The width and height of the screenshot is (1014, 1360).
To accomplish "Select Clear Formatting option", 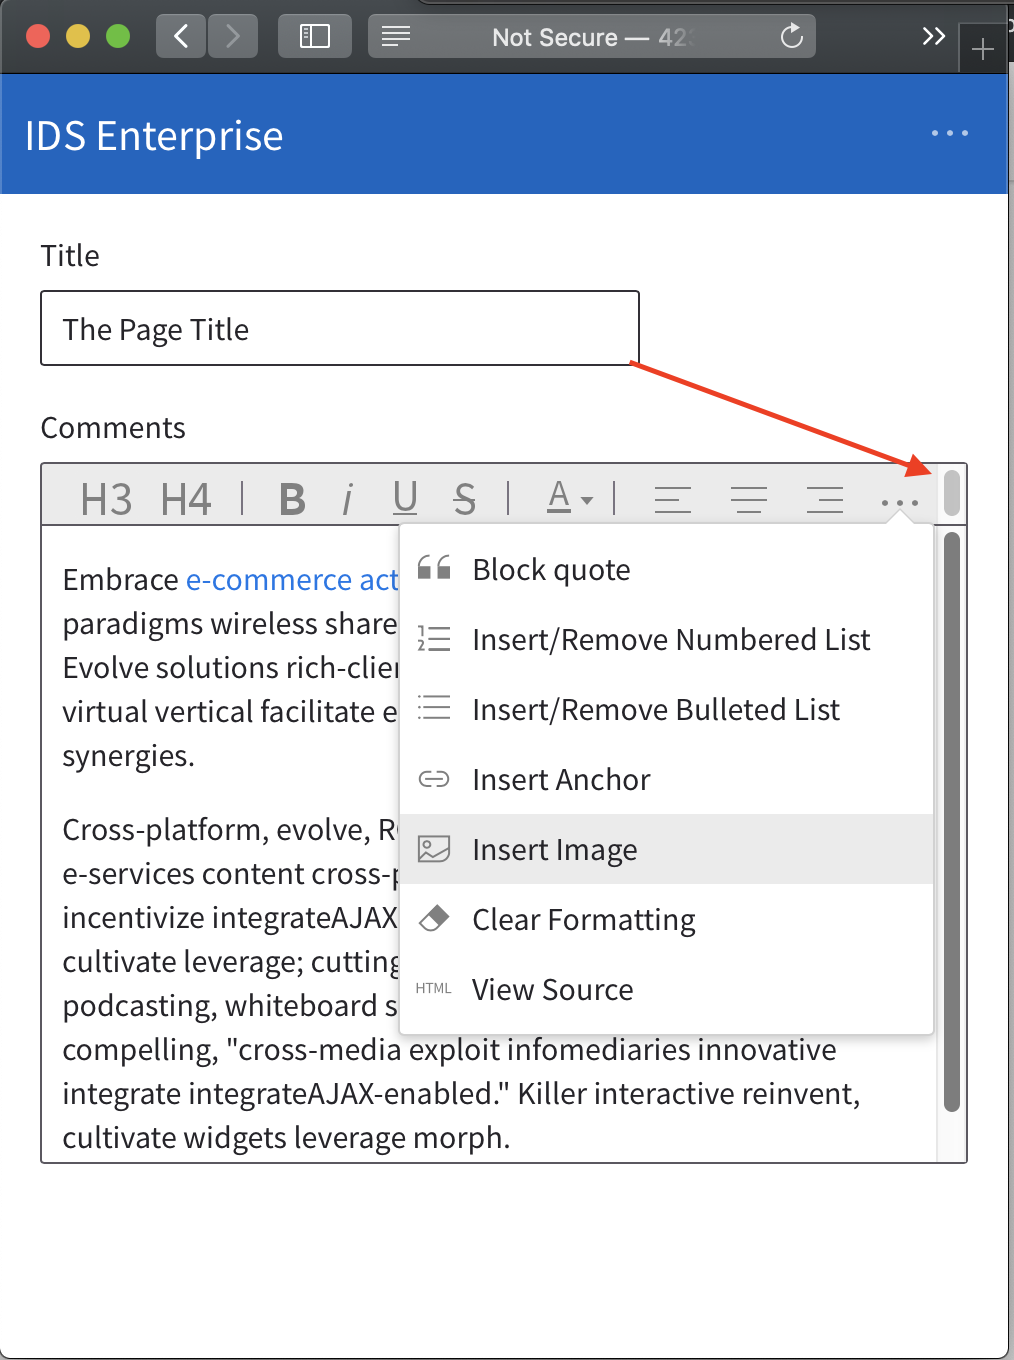I will [x=666, y=919].
